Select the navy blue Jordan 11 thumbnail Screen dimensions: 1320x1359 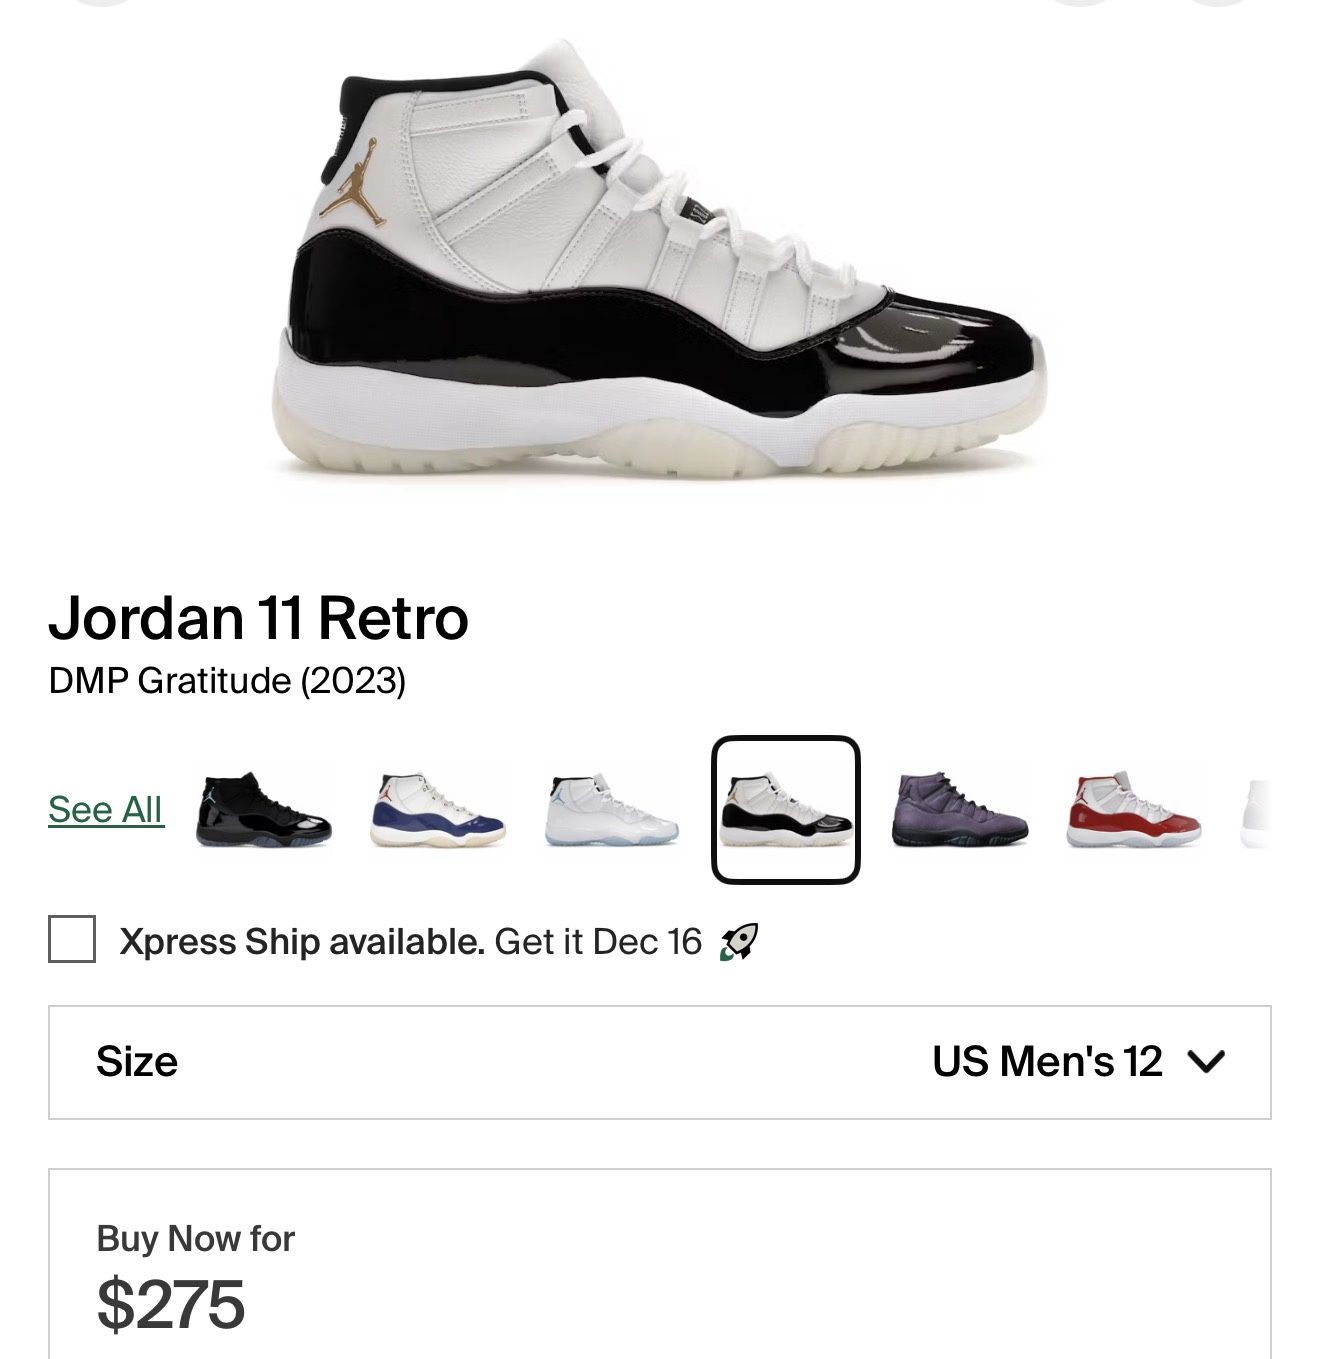(437, 810)
